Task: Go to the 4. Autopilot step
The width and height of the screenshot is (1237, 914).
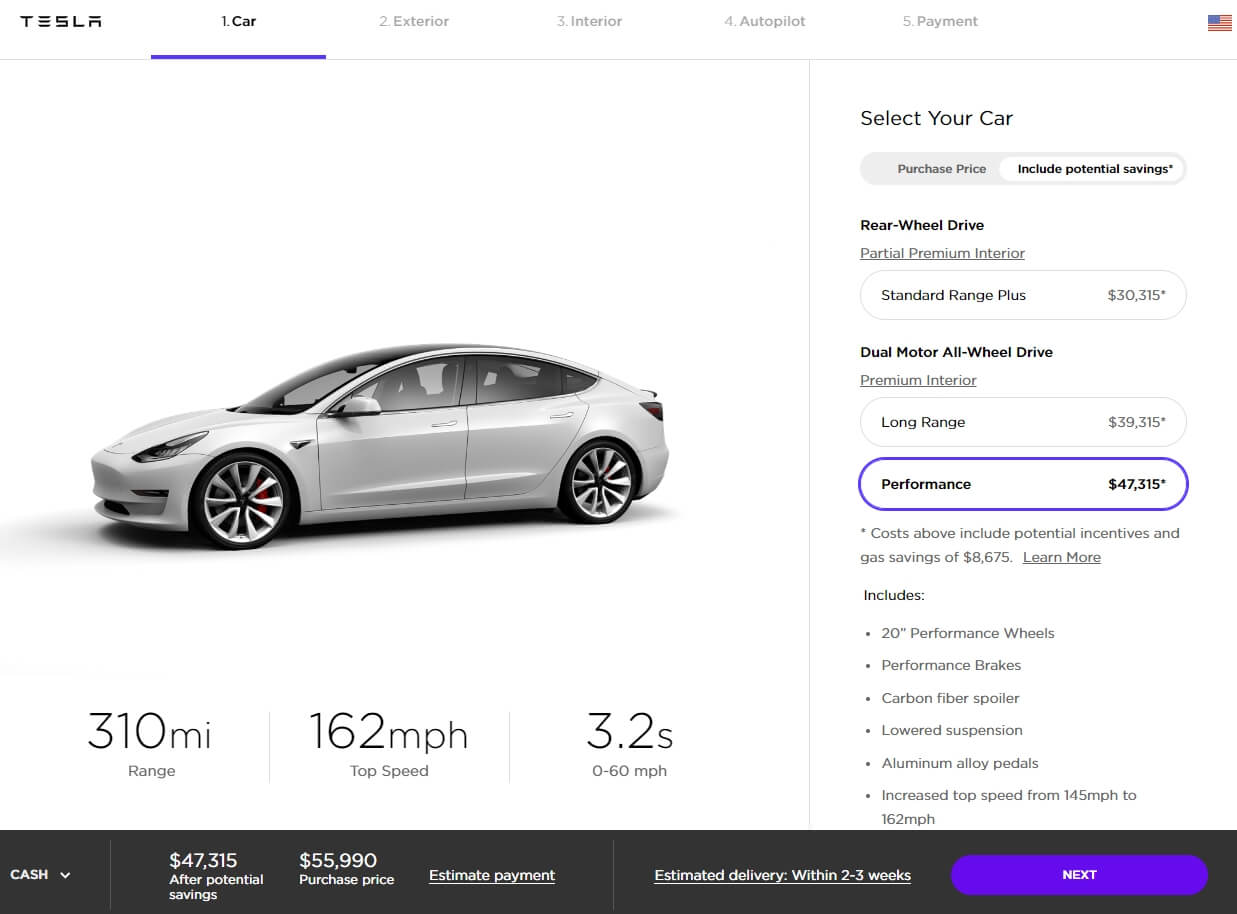Action: click(x=765, y=21)
